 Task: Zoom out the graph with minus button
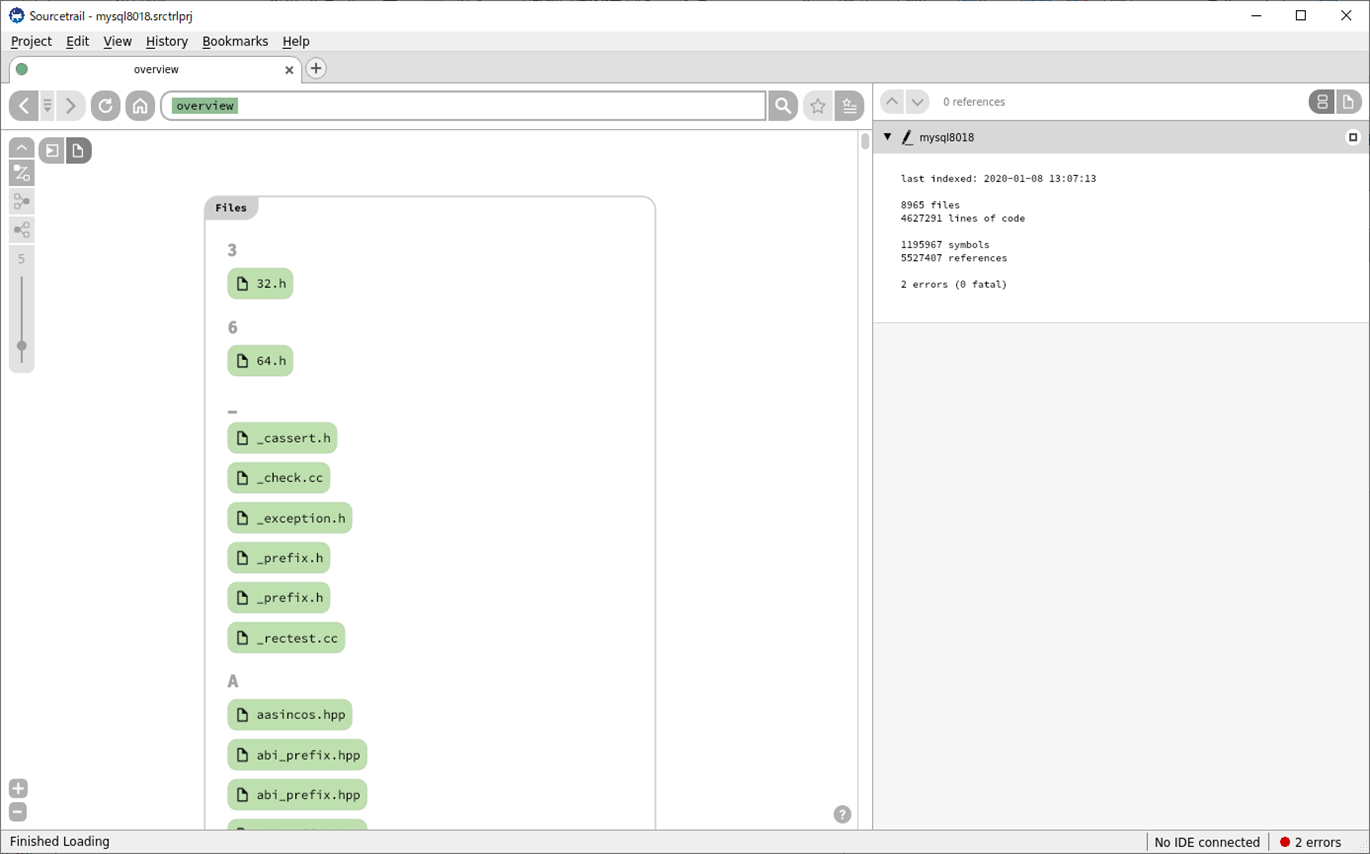tap(18, 812)
